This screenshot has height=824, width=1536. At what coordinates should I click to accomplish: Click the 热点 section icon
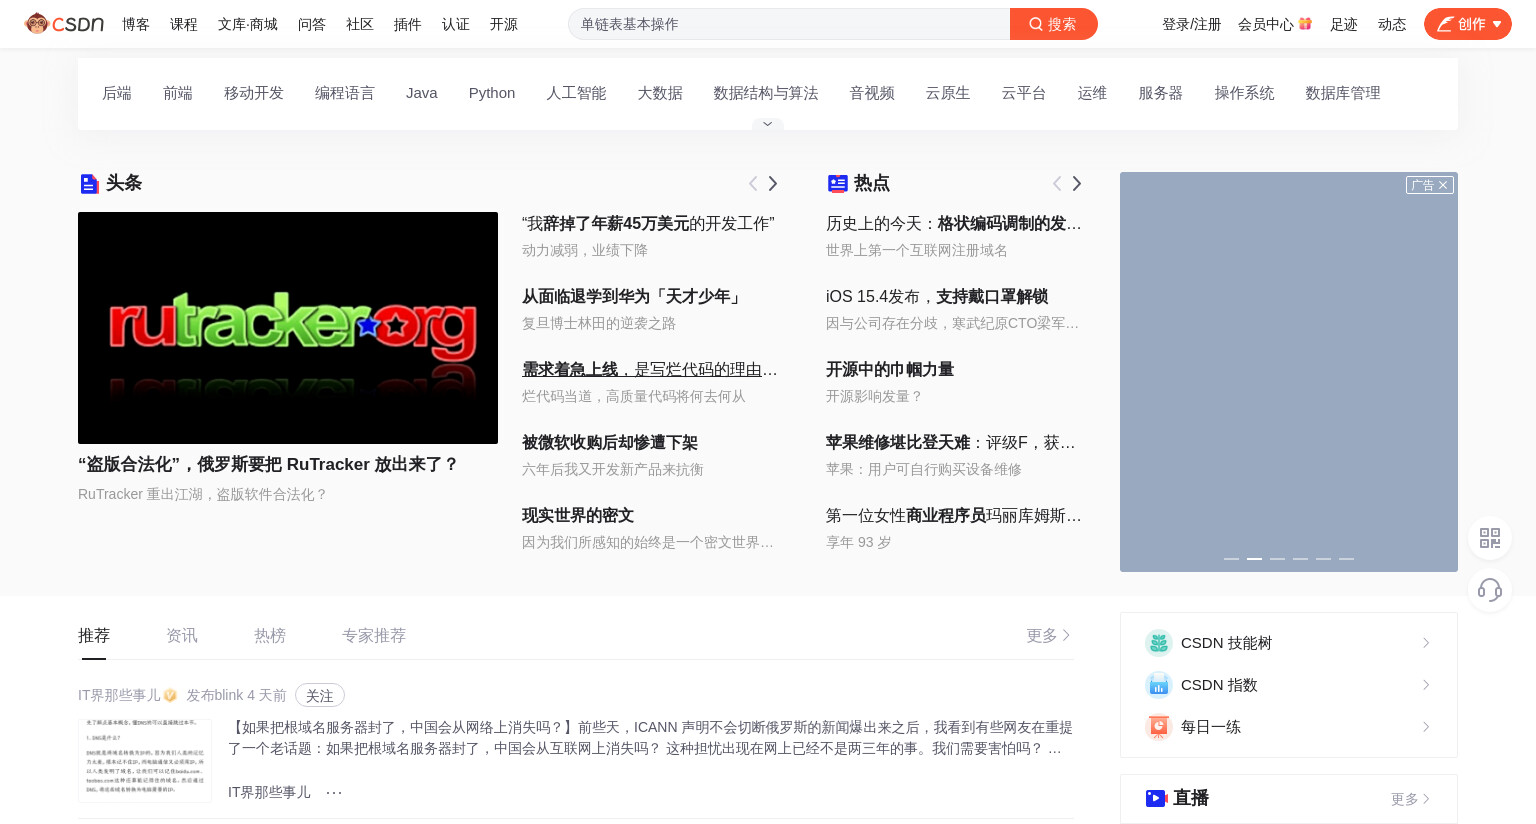pos(838,183)
